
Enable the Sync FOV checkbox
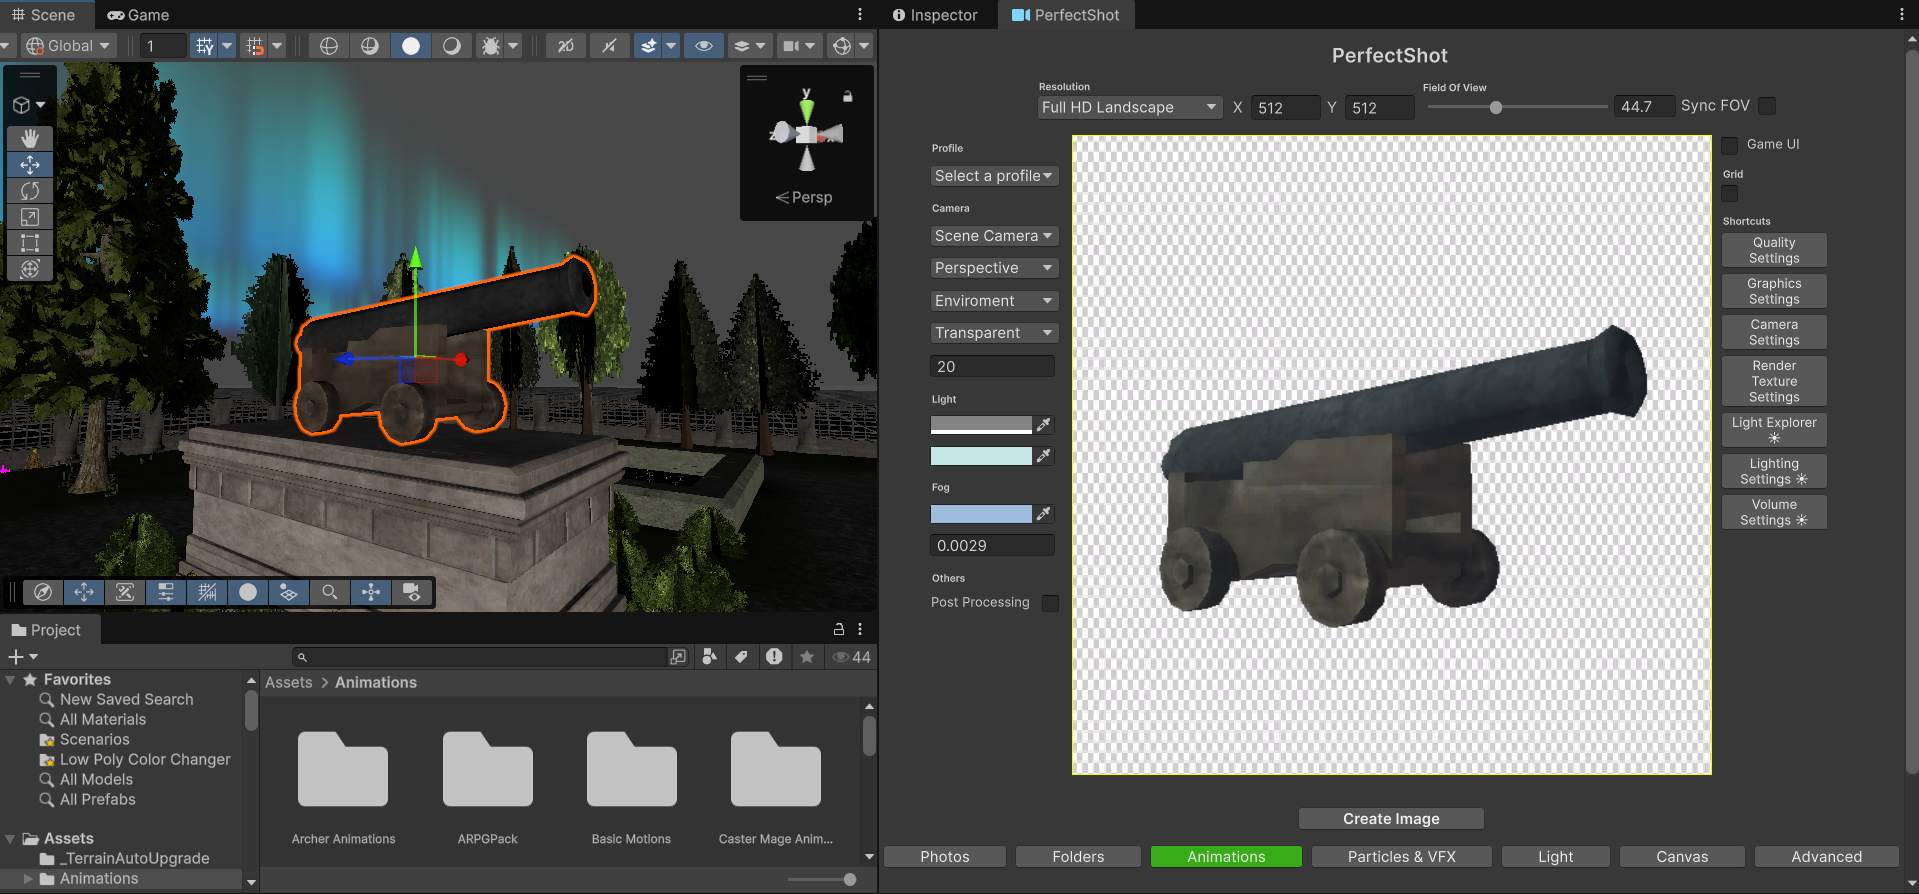pyautogui.click(x=1767, y=106)
